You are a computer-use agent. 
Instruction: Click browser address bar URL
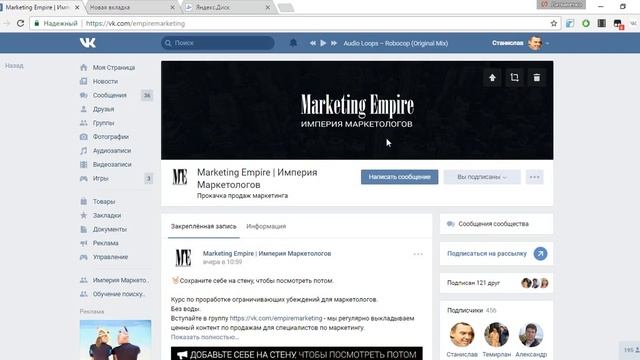(136, 24)
